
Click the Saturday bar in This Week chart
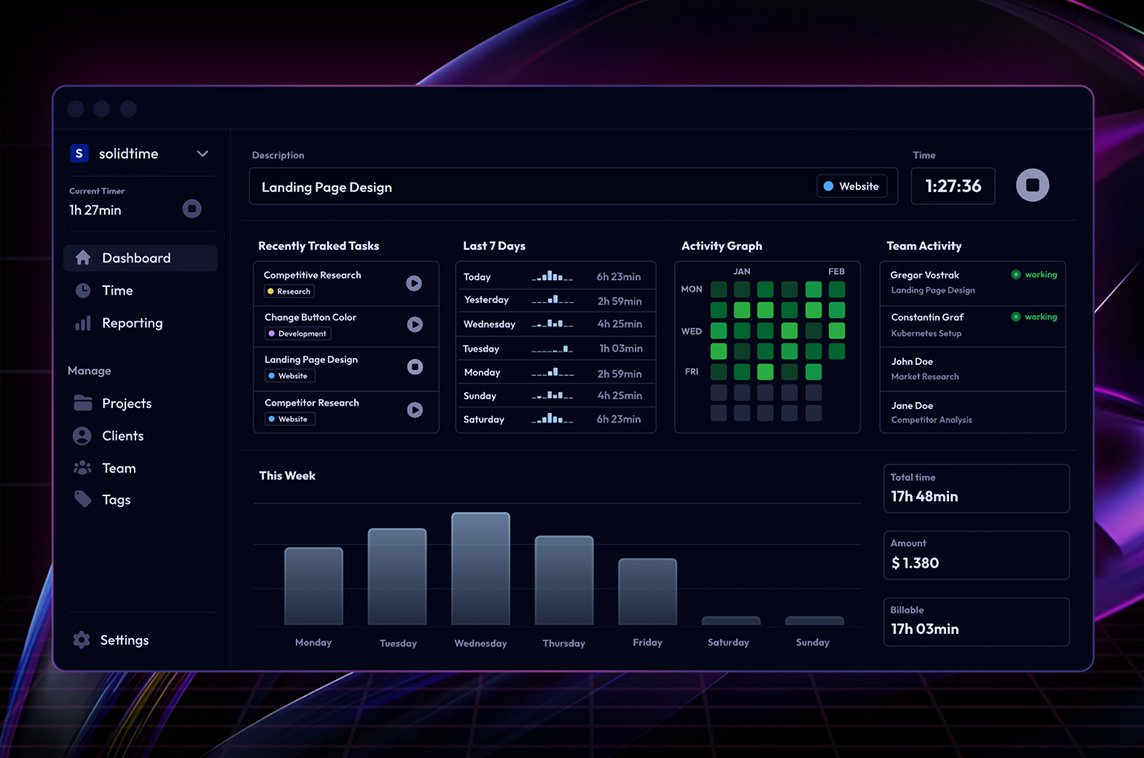731,621
